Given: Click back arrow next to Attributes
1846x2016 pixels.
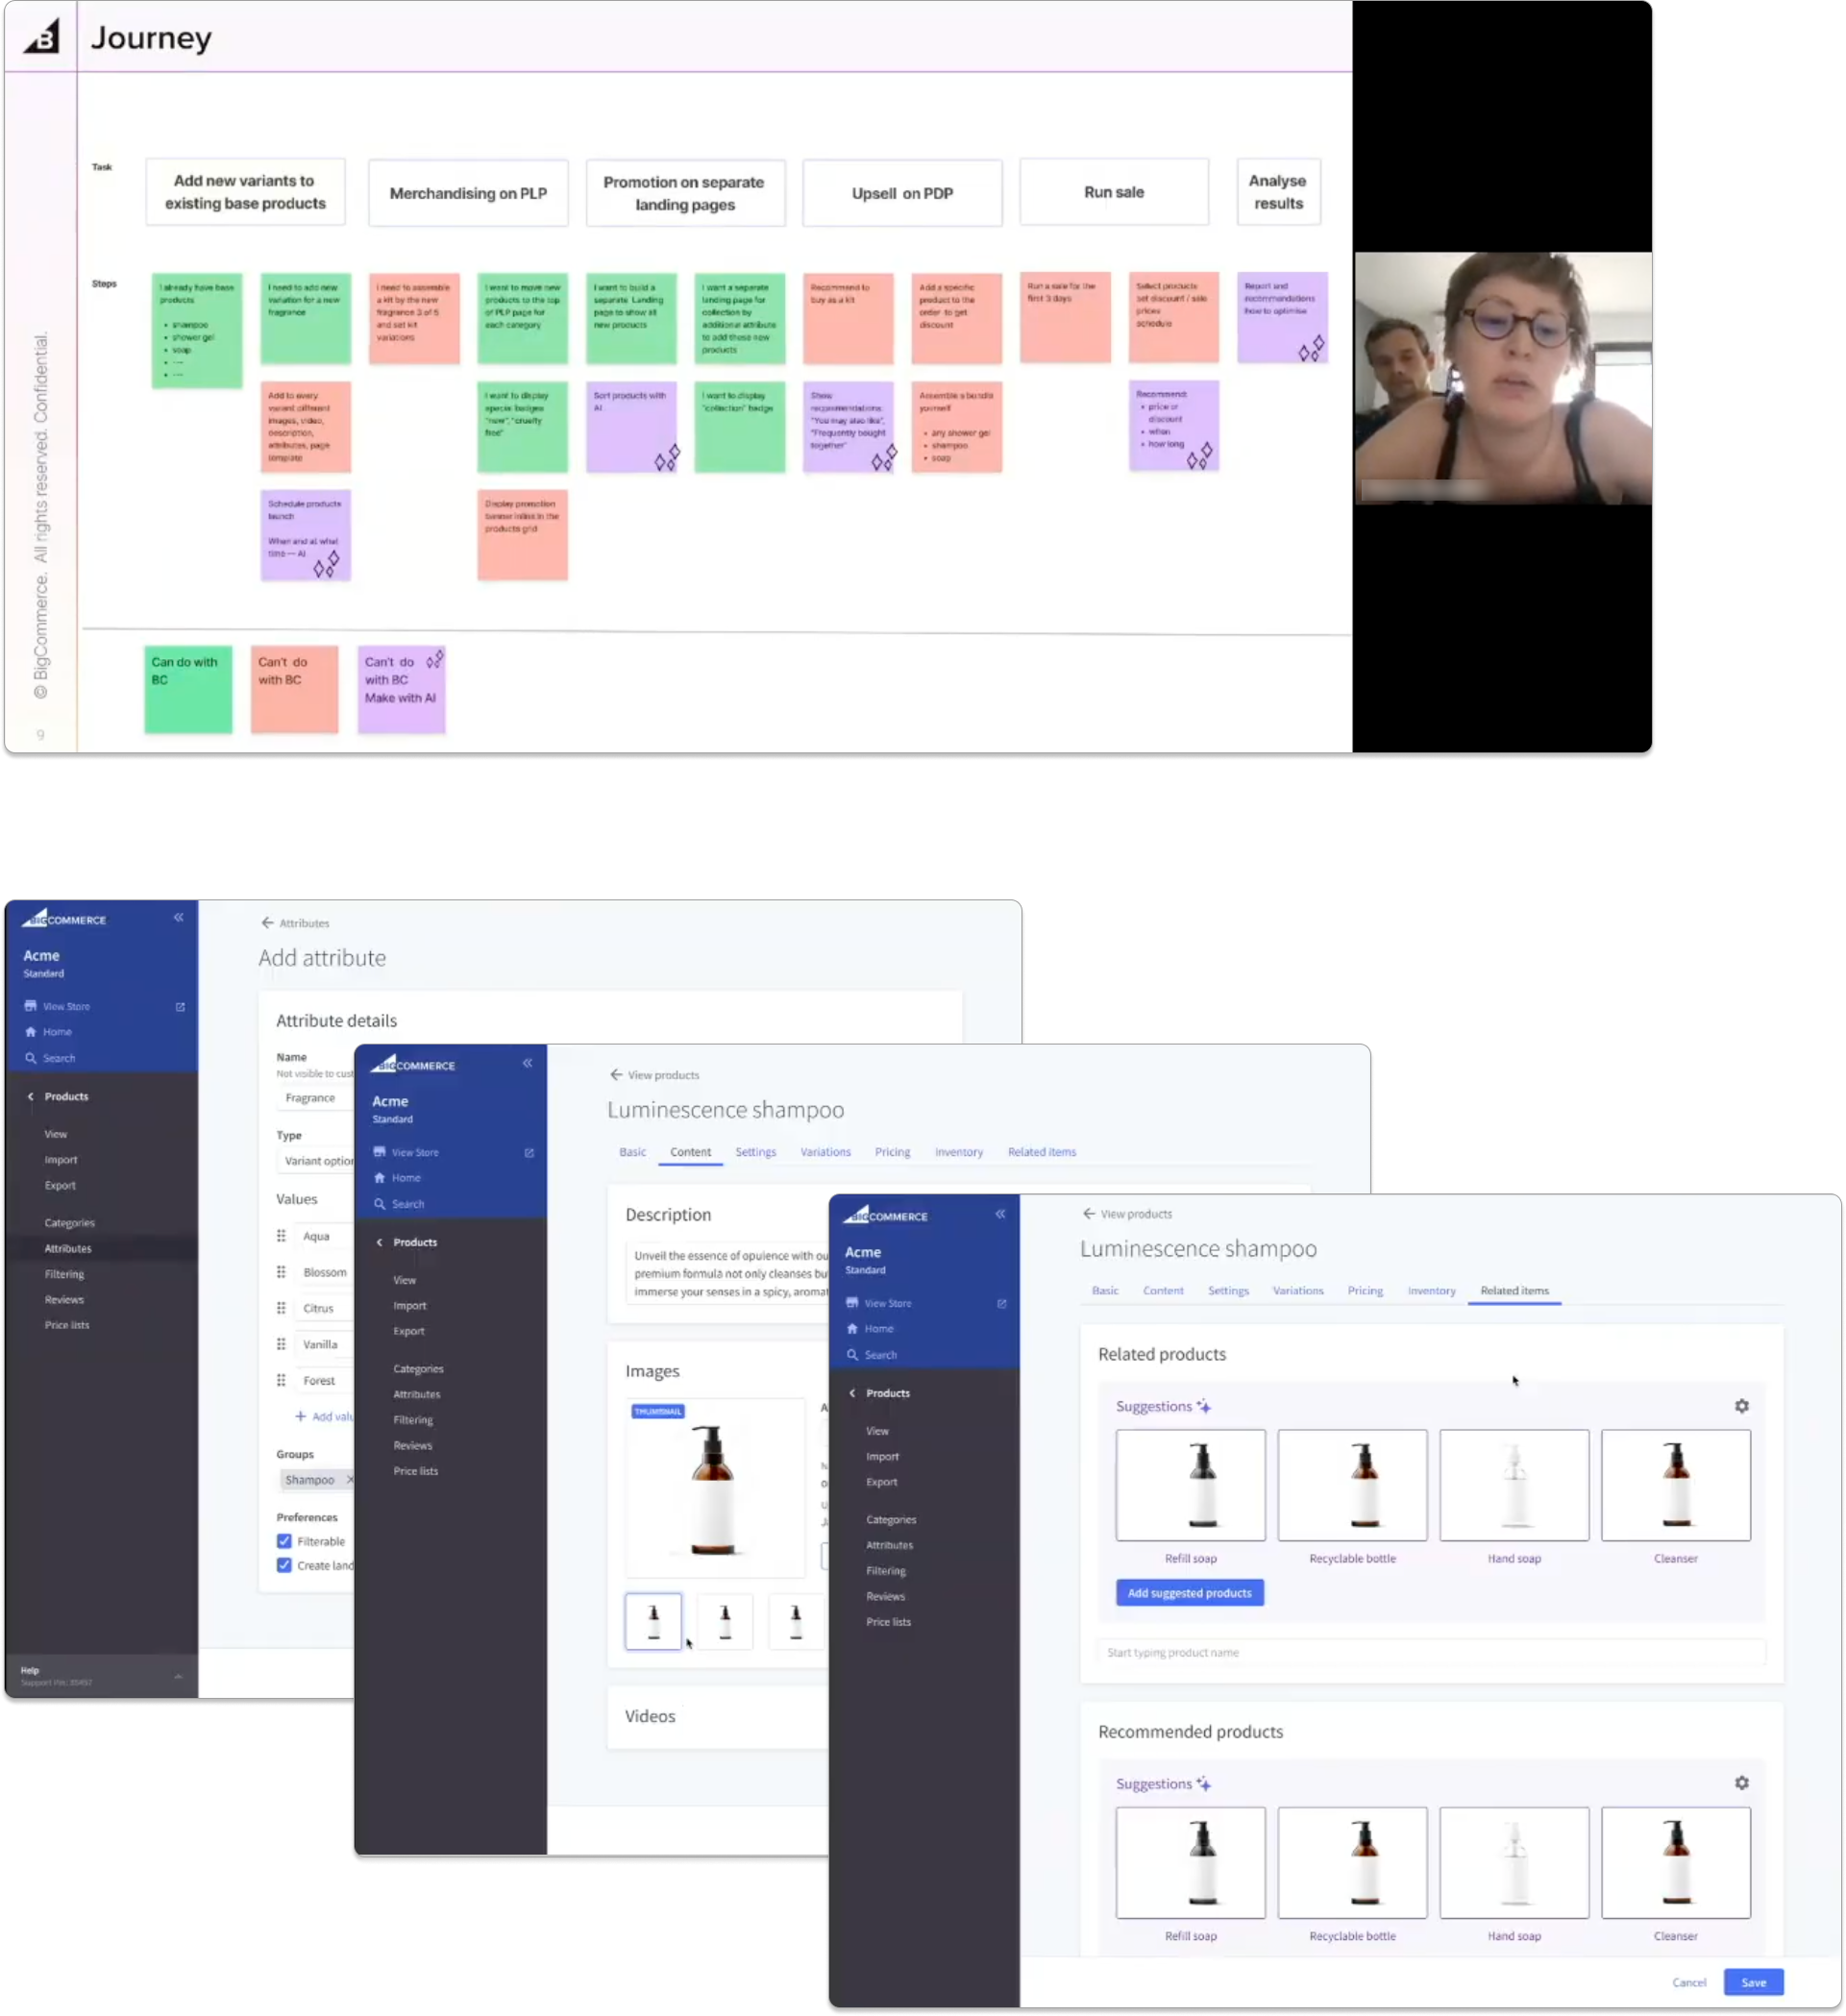Looking at the screenshot, I should (267, 923).
